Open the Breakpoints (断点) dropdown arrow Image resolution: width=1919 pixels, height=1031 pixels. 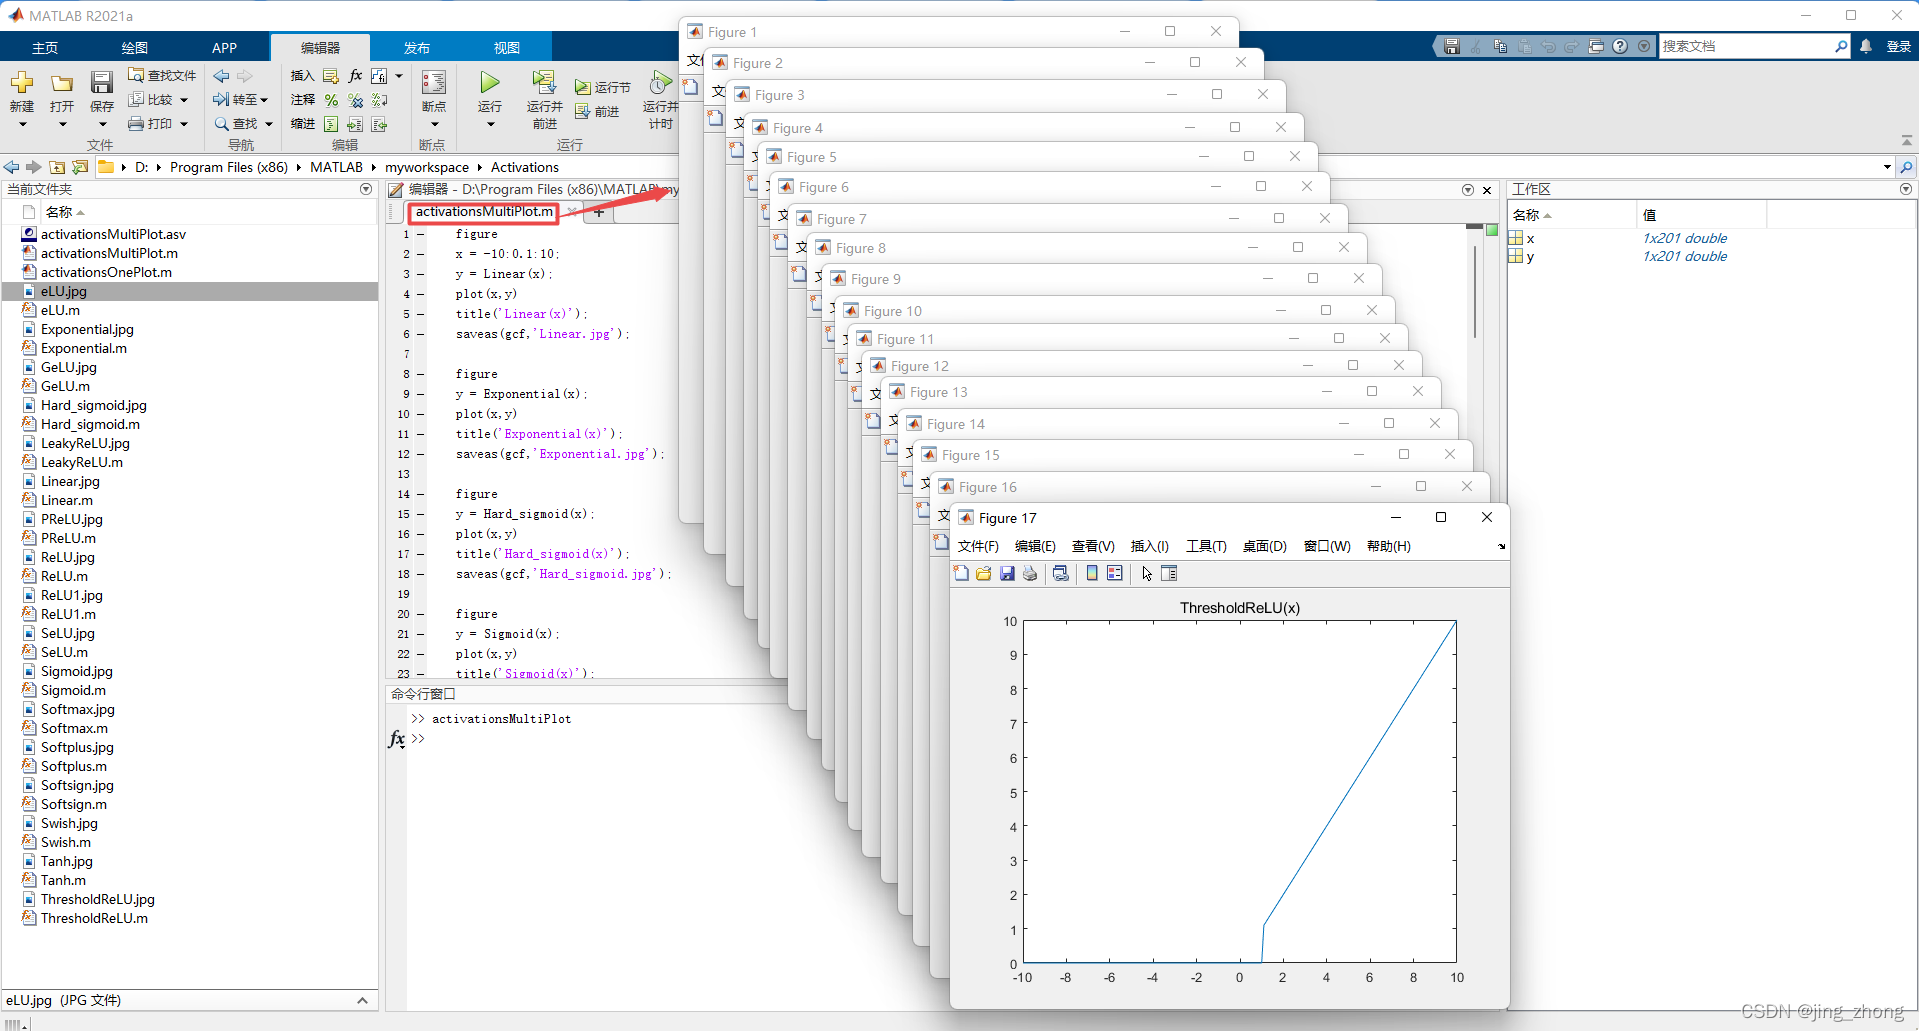[x=434, y=124]
